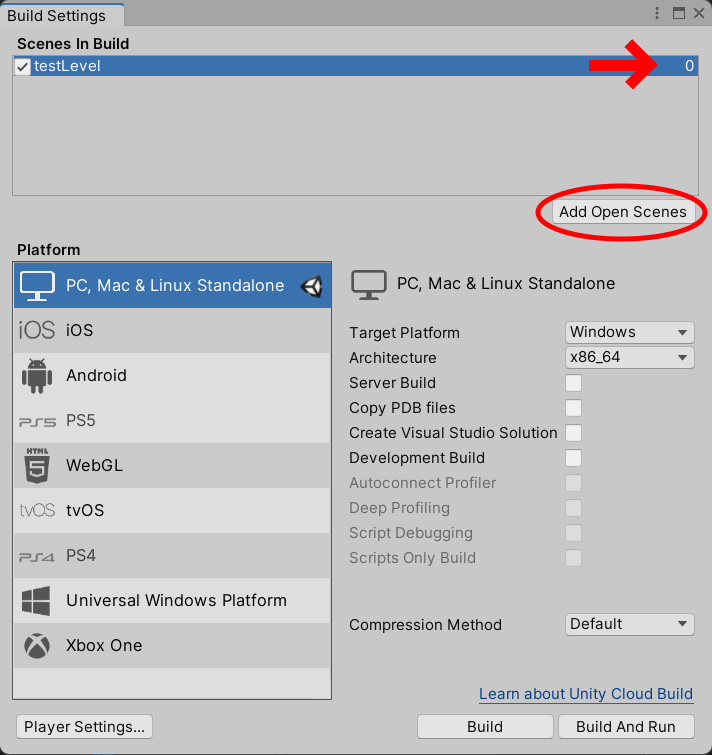Screen dimensions: 712x755
Task: Click the Build button
Action: (485, 727)
